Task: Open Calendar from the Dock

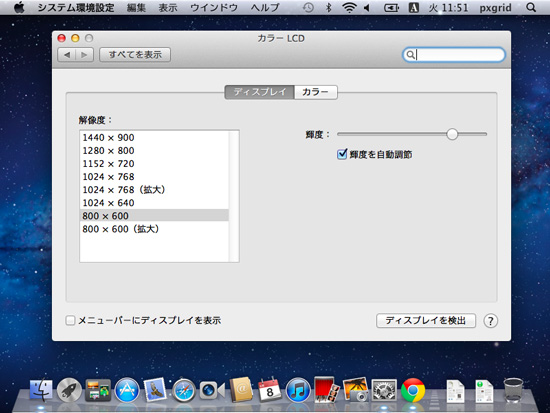Action: click(x=269, y=390)
